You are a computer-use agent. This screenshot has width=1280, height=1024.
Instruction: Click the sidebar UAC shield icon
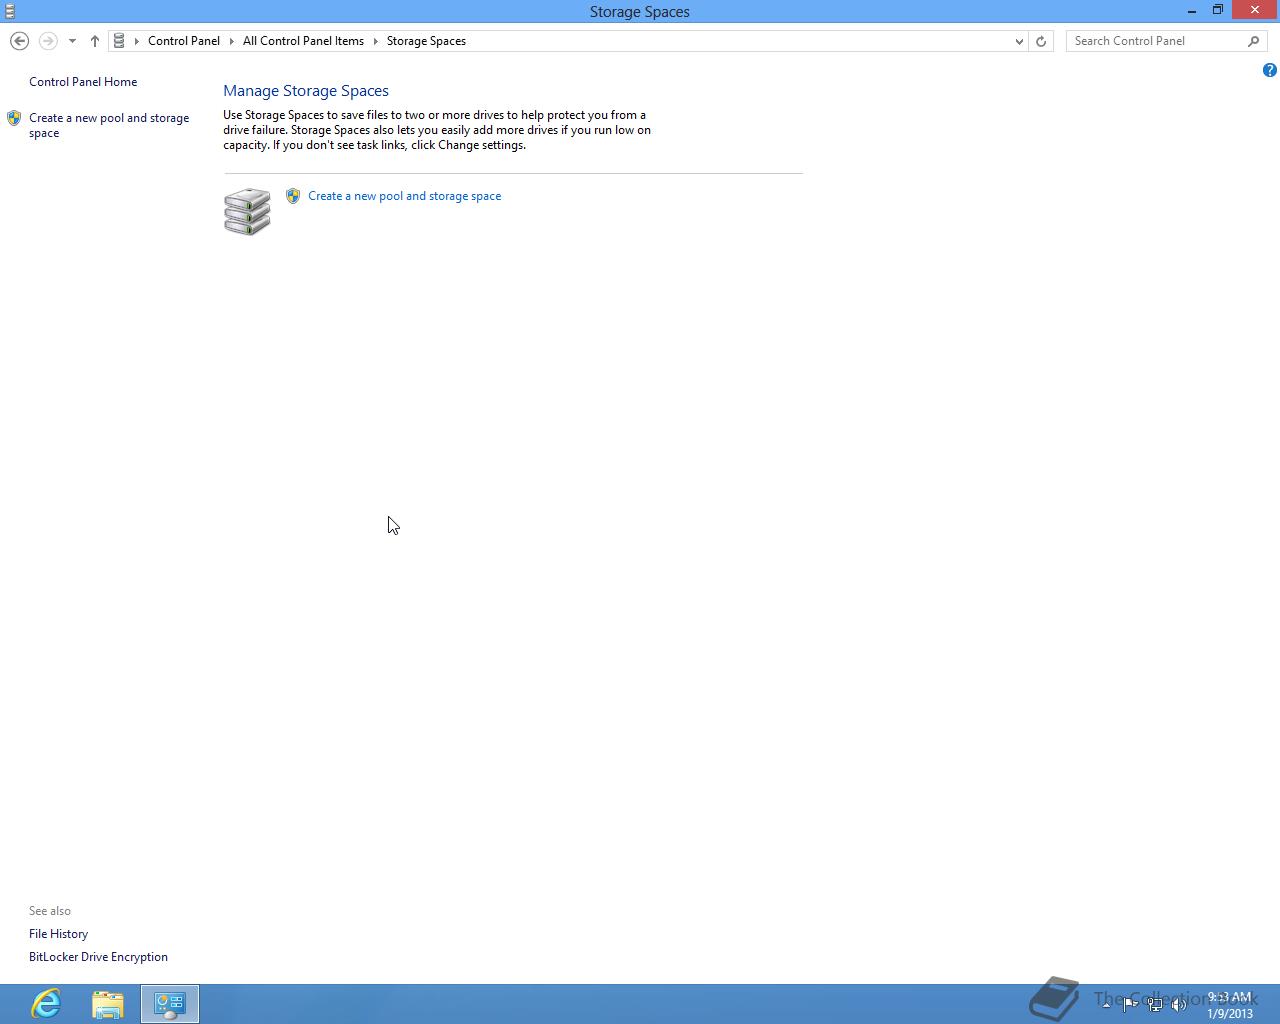tap(14, 118)
